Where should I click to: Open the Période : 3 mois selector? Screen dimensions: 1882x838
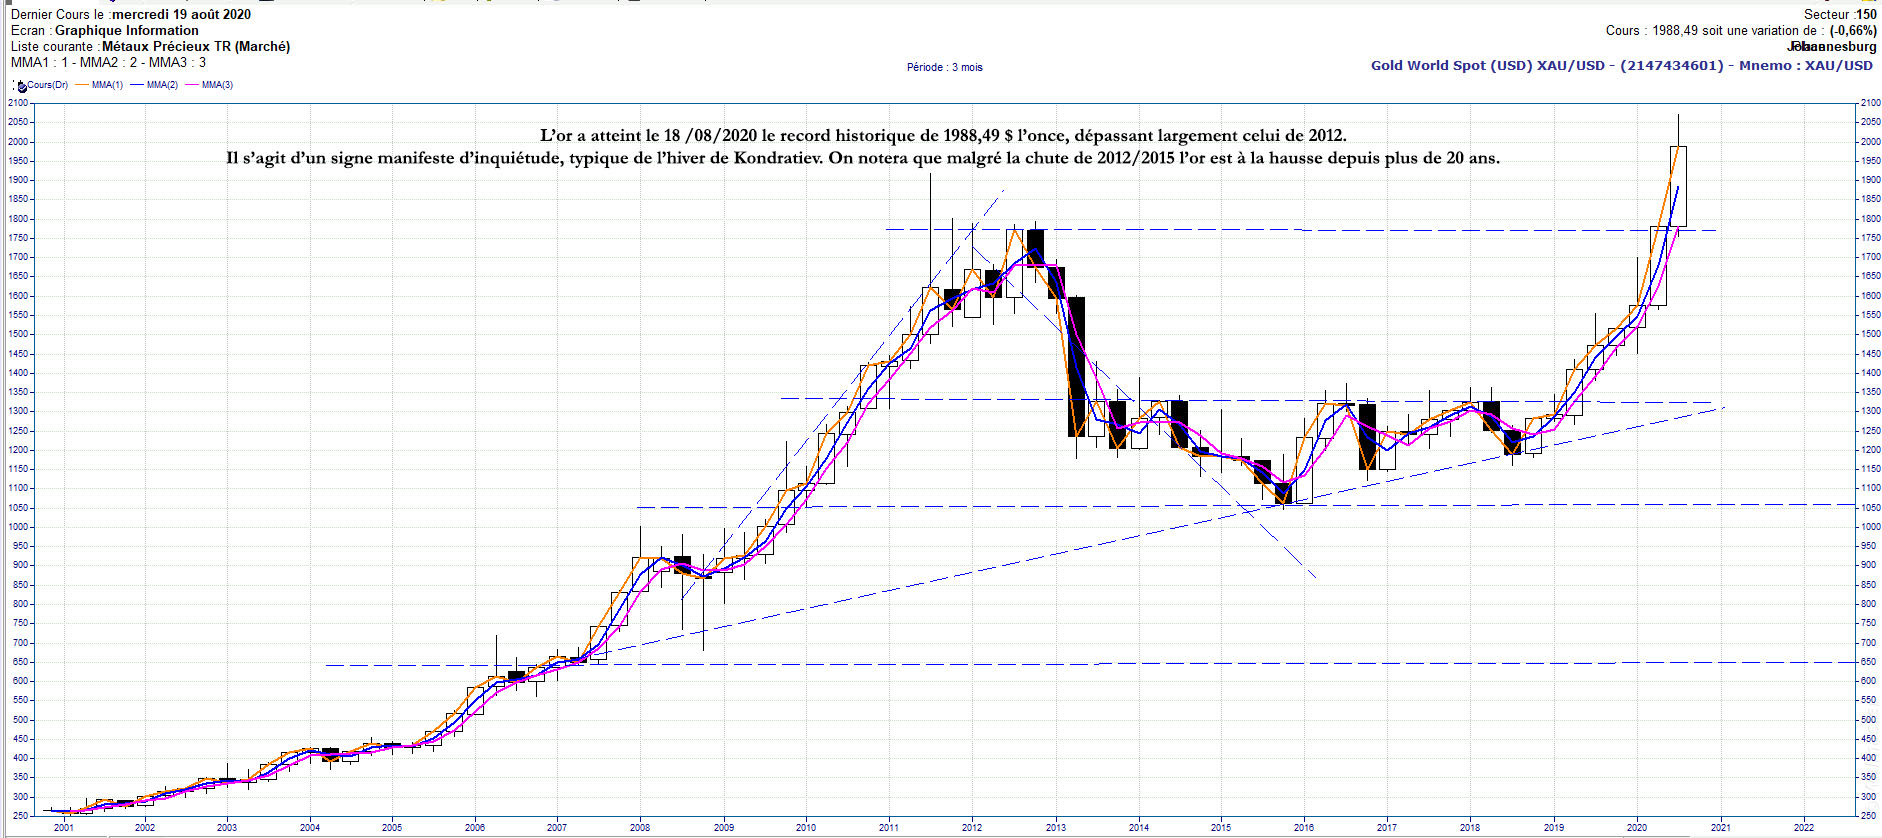944,68
